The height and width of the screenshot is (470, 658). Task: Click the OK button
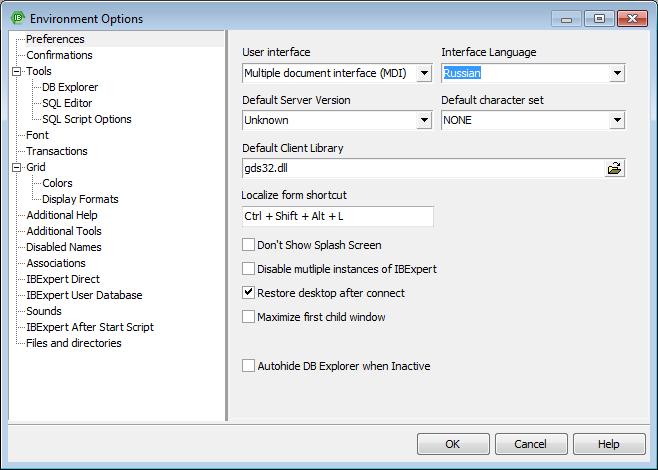click(453, 444)
